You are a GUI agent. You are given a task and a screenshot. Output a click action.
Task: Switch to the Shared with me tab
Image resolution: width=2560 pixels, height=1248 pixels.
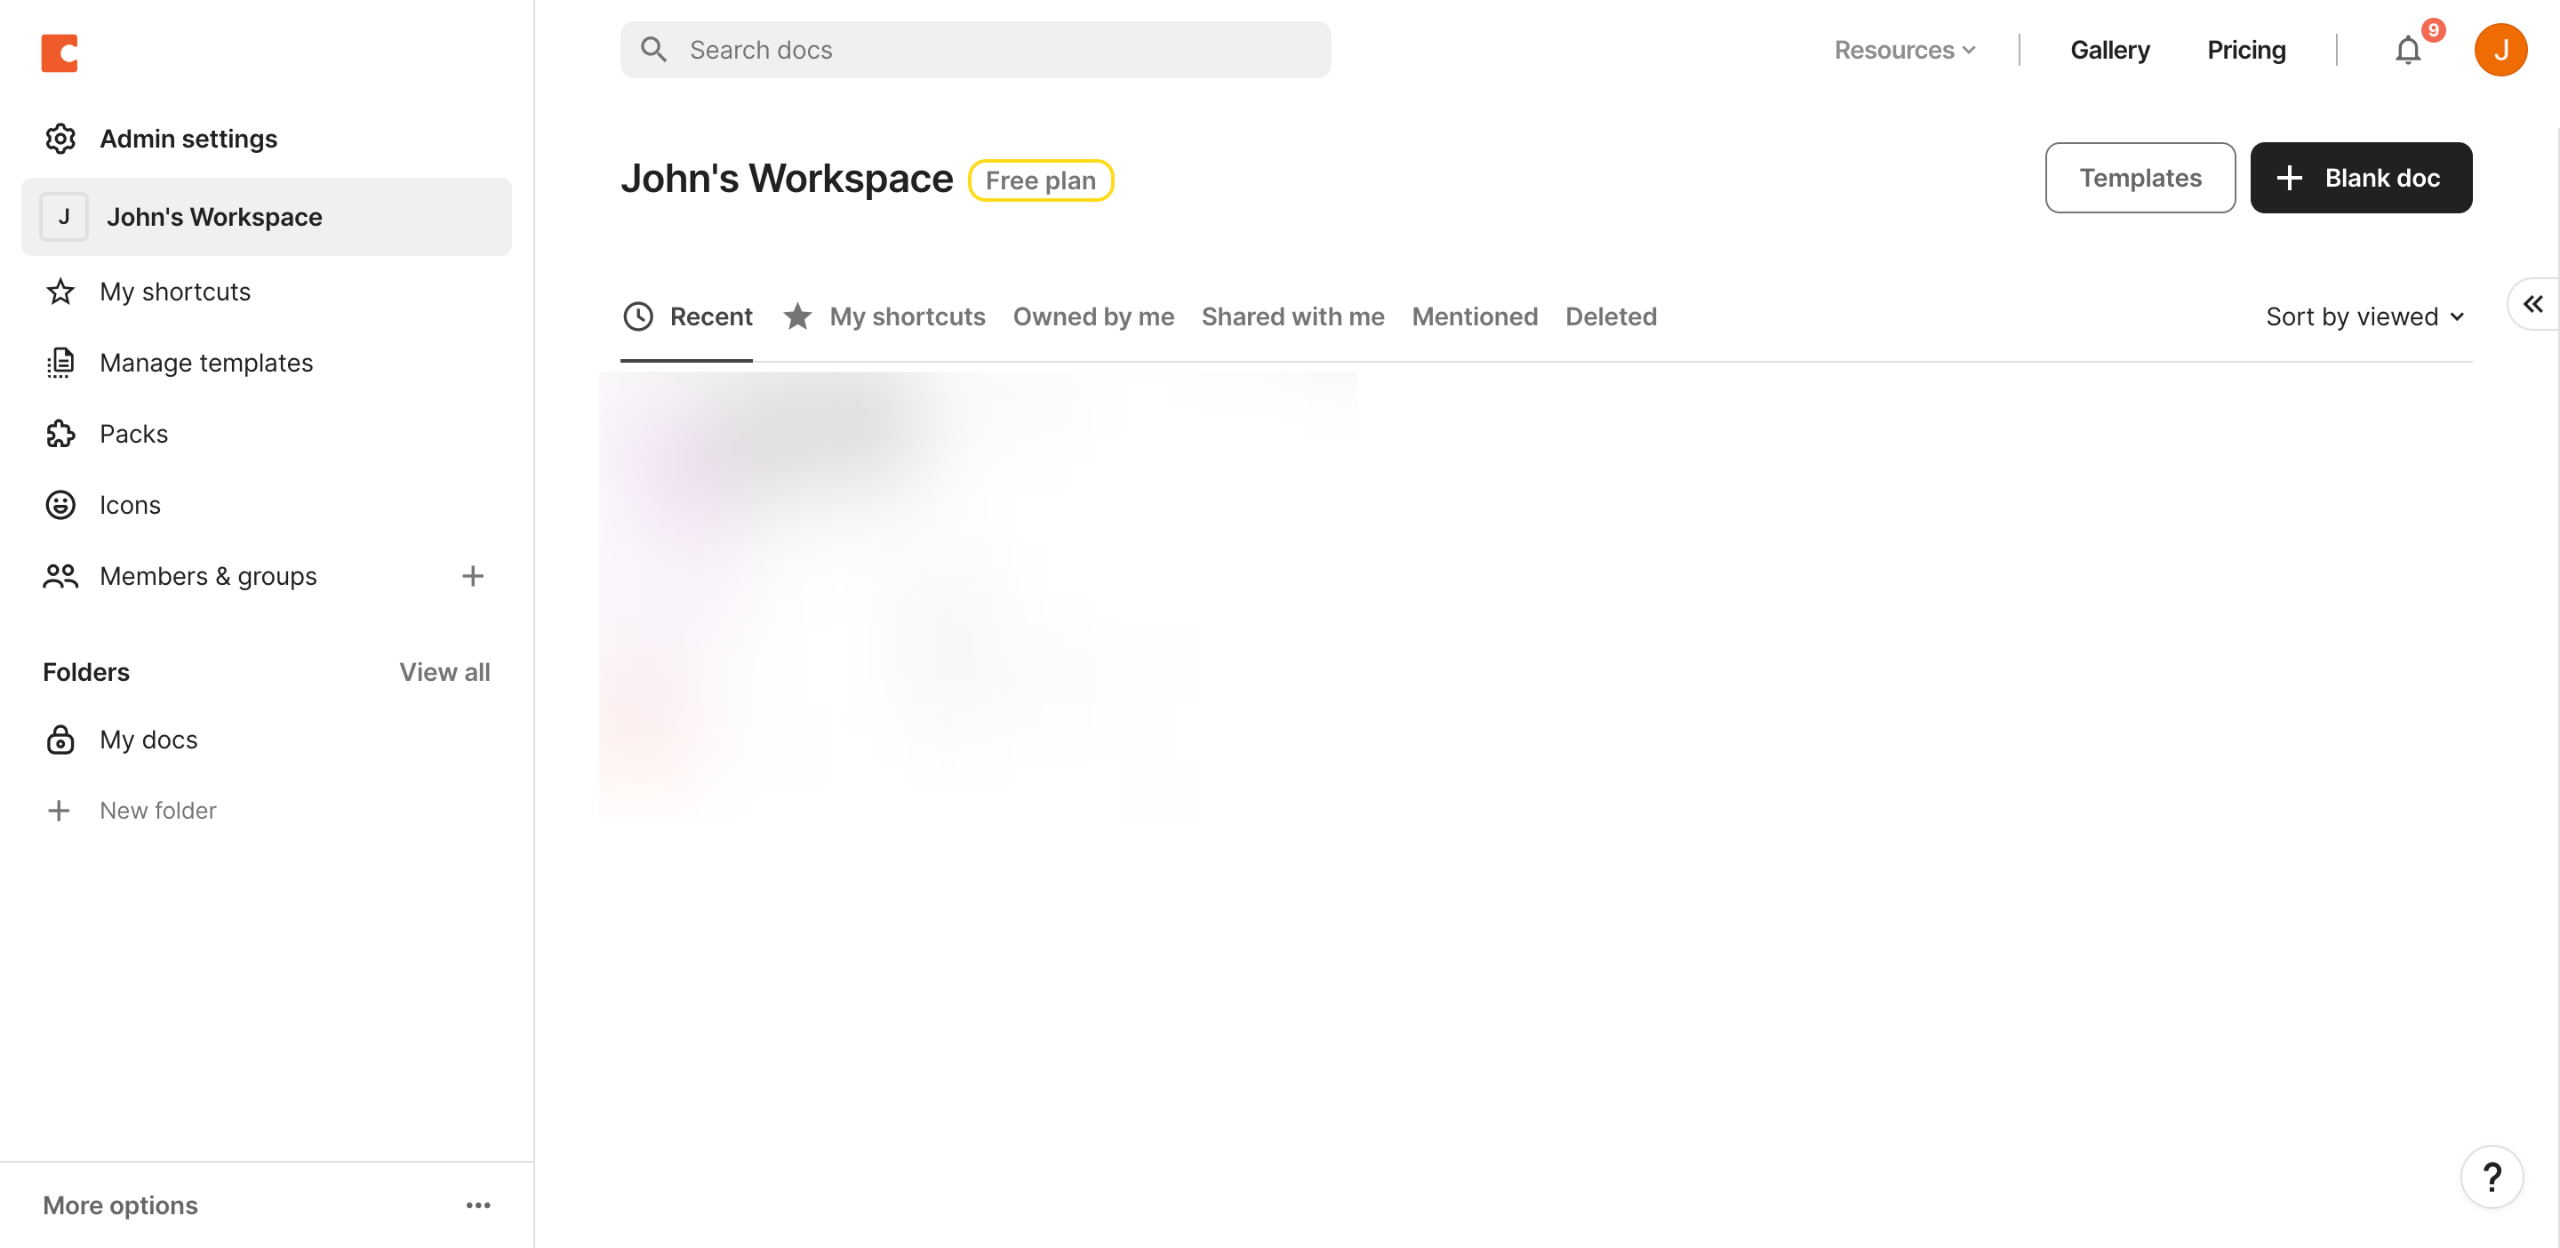[1292, 316]
